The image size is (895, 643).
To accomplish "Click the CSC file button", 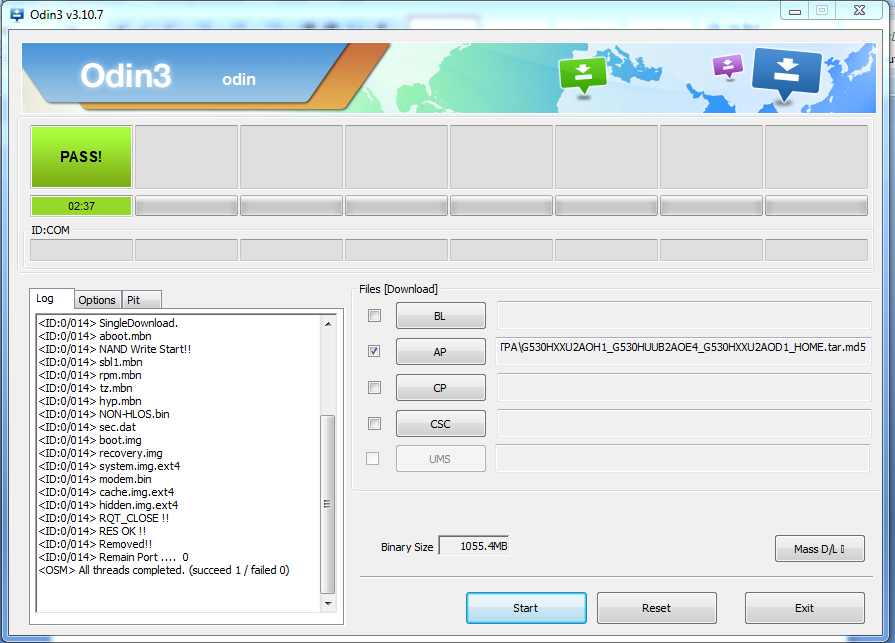I will pos(441,423).
